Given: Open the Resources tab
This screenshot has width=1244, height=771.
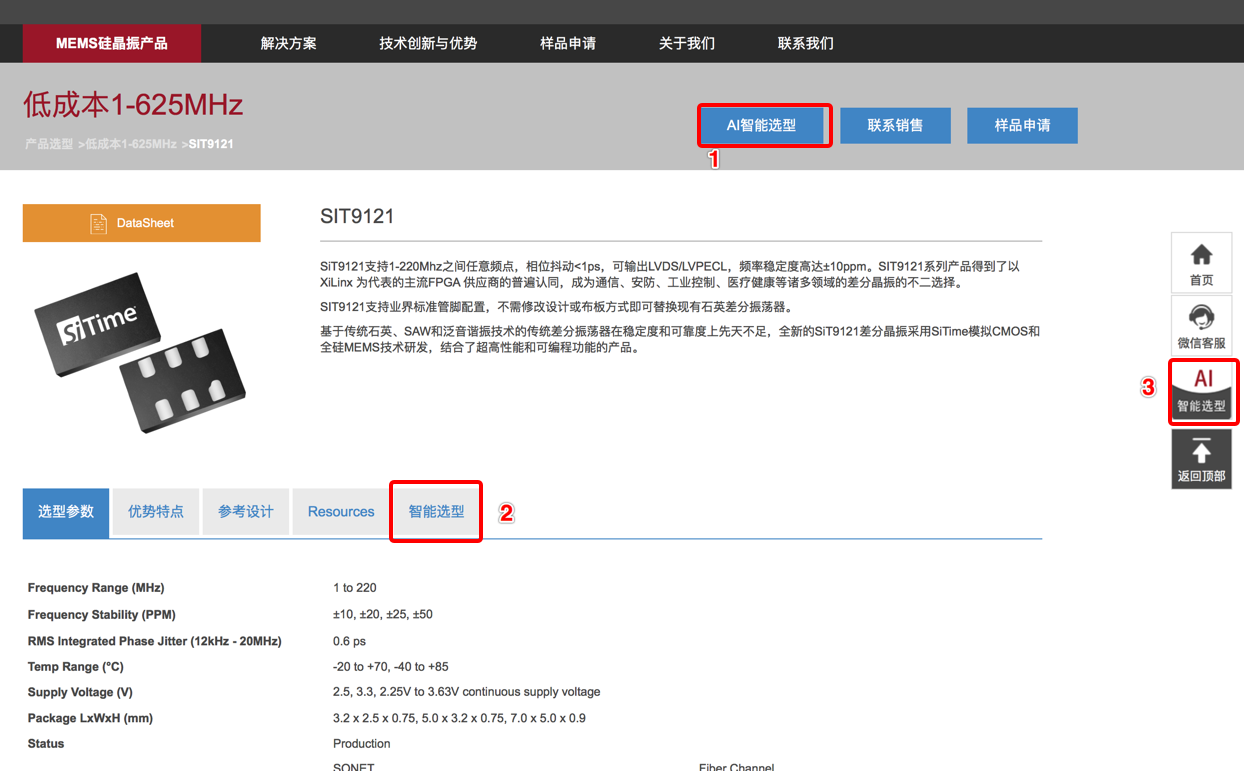Looking at the screenshot, I should pyautogui.click(x=341, y=512).
